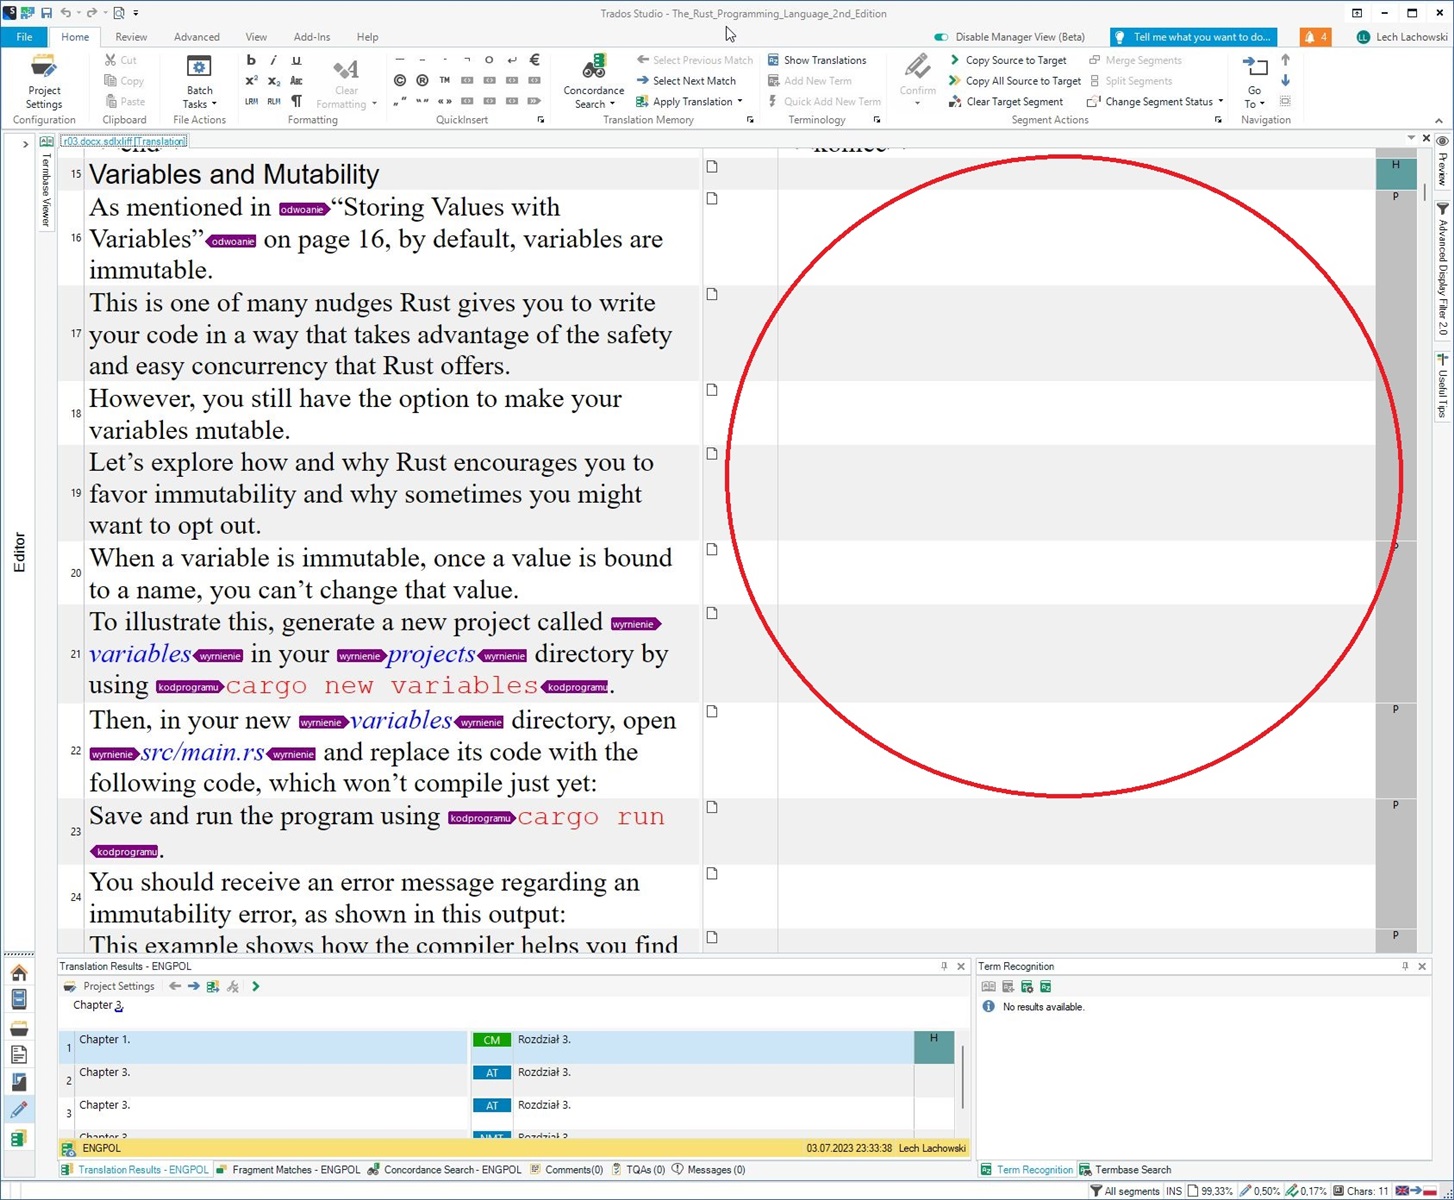The height and width of the screenshot is (1200, 1454).
Task: Click the Bold formatting icon
Action: 251,60
